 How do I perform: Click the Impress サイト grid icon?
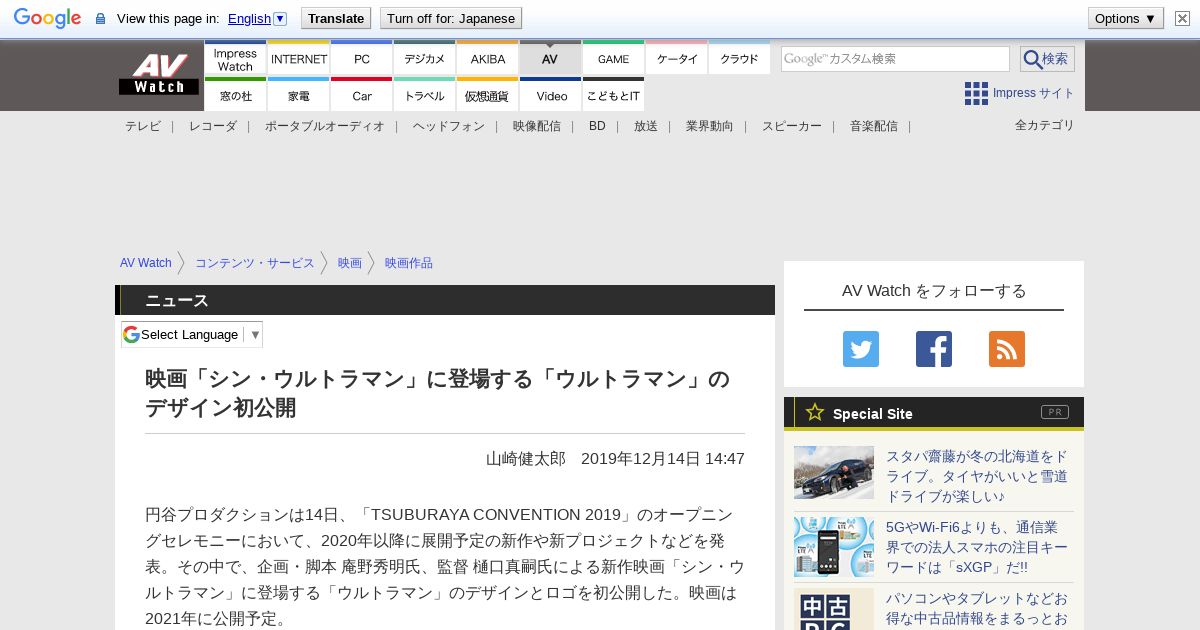coord(976,93)
